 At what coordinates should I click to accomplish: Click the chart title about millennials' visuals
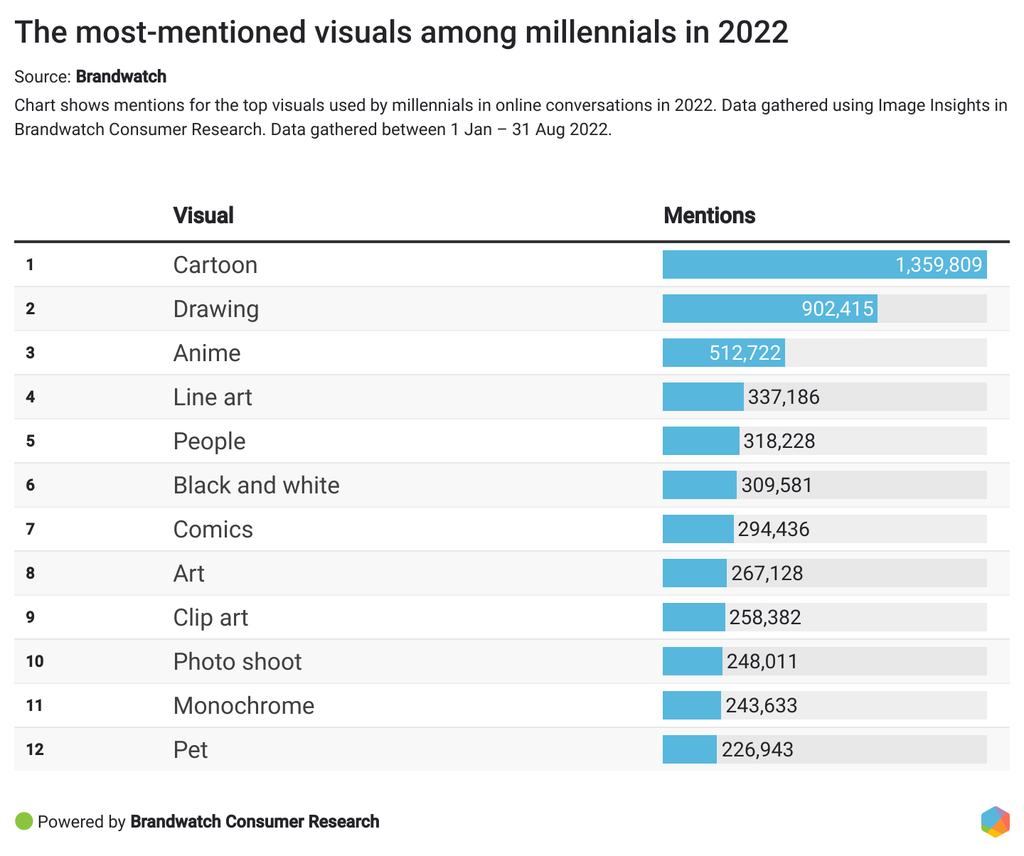(x=401, y=32)
